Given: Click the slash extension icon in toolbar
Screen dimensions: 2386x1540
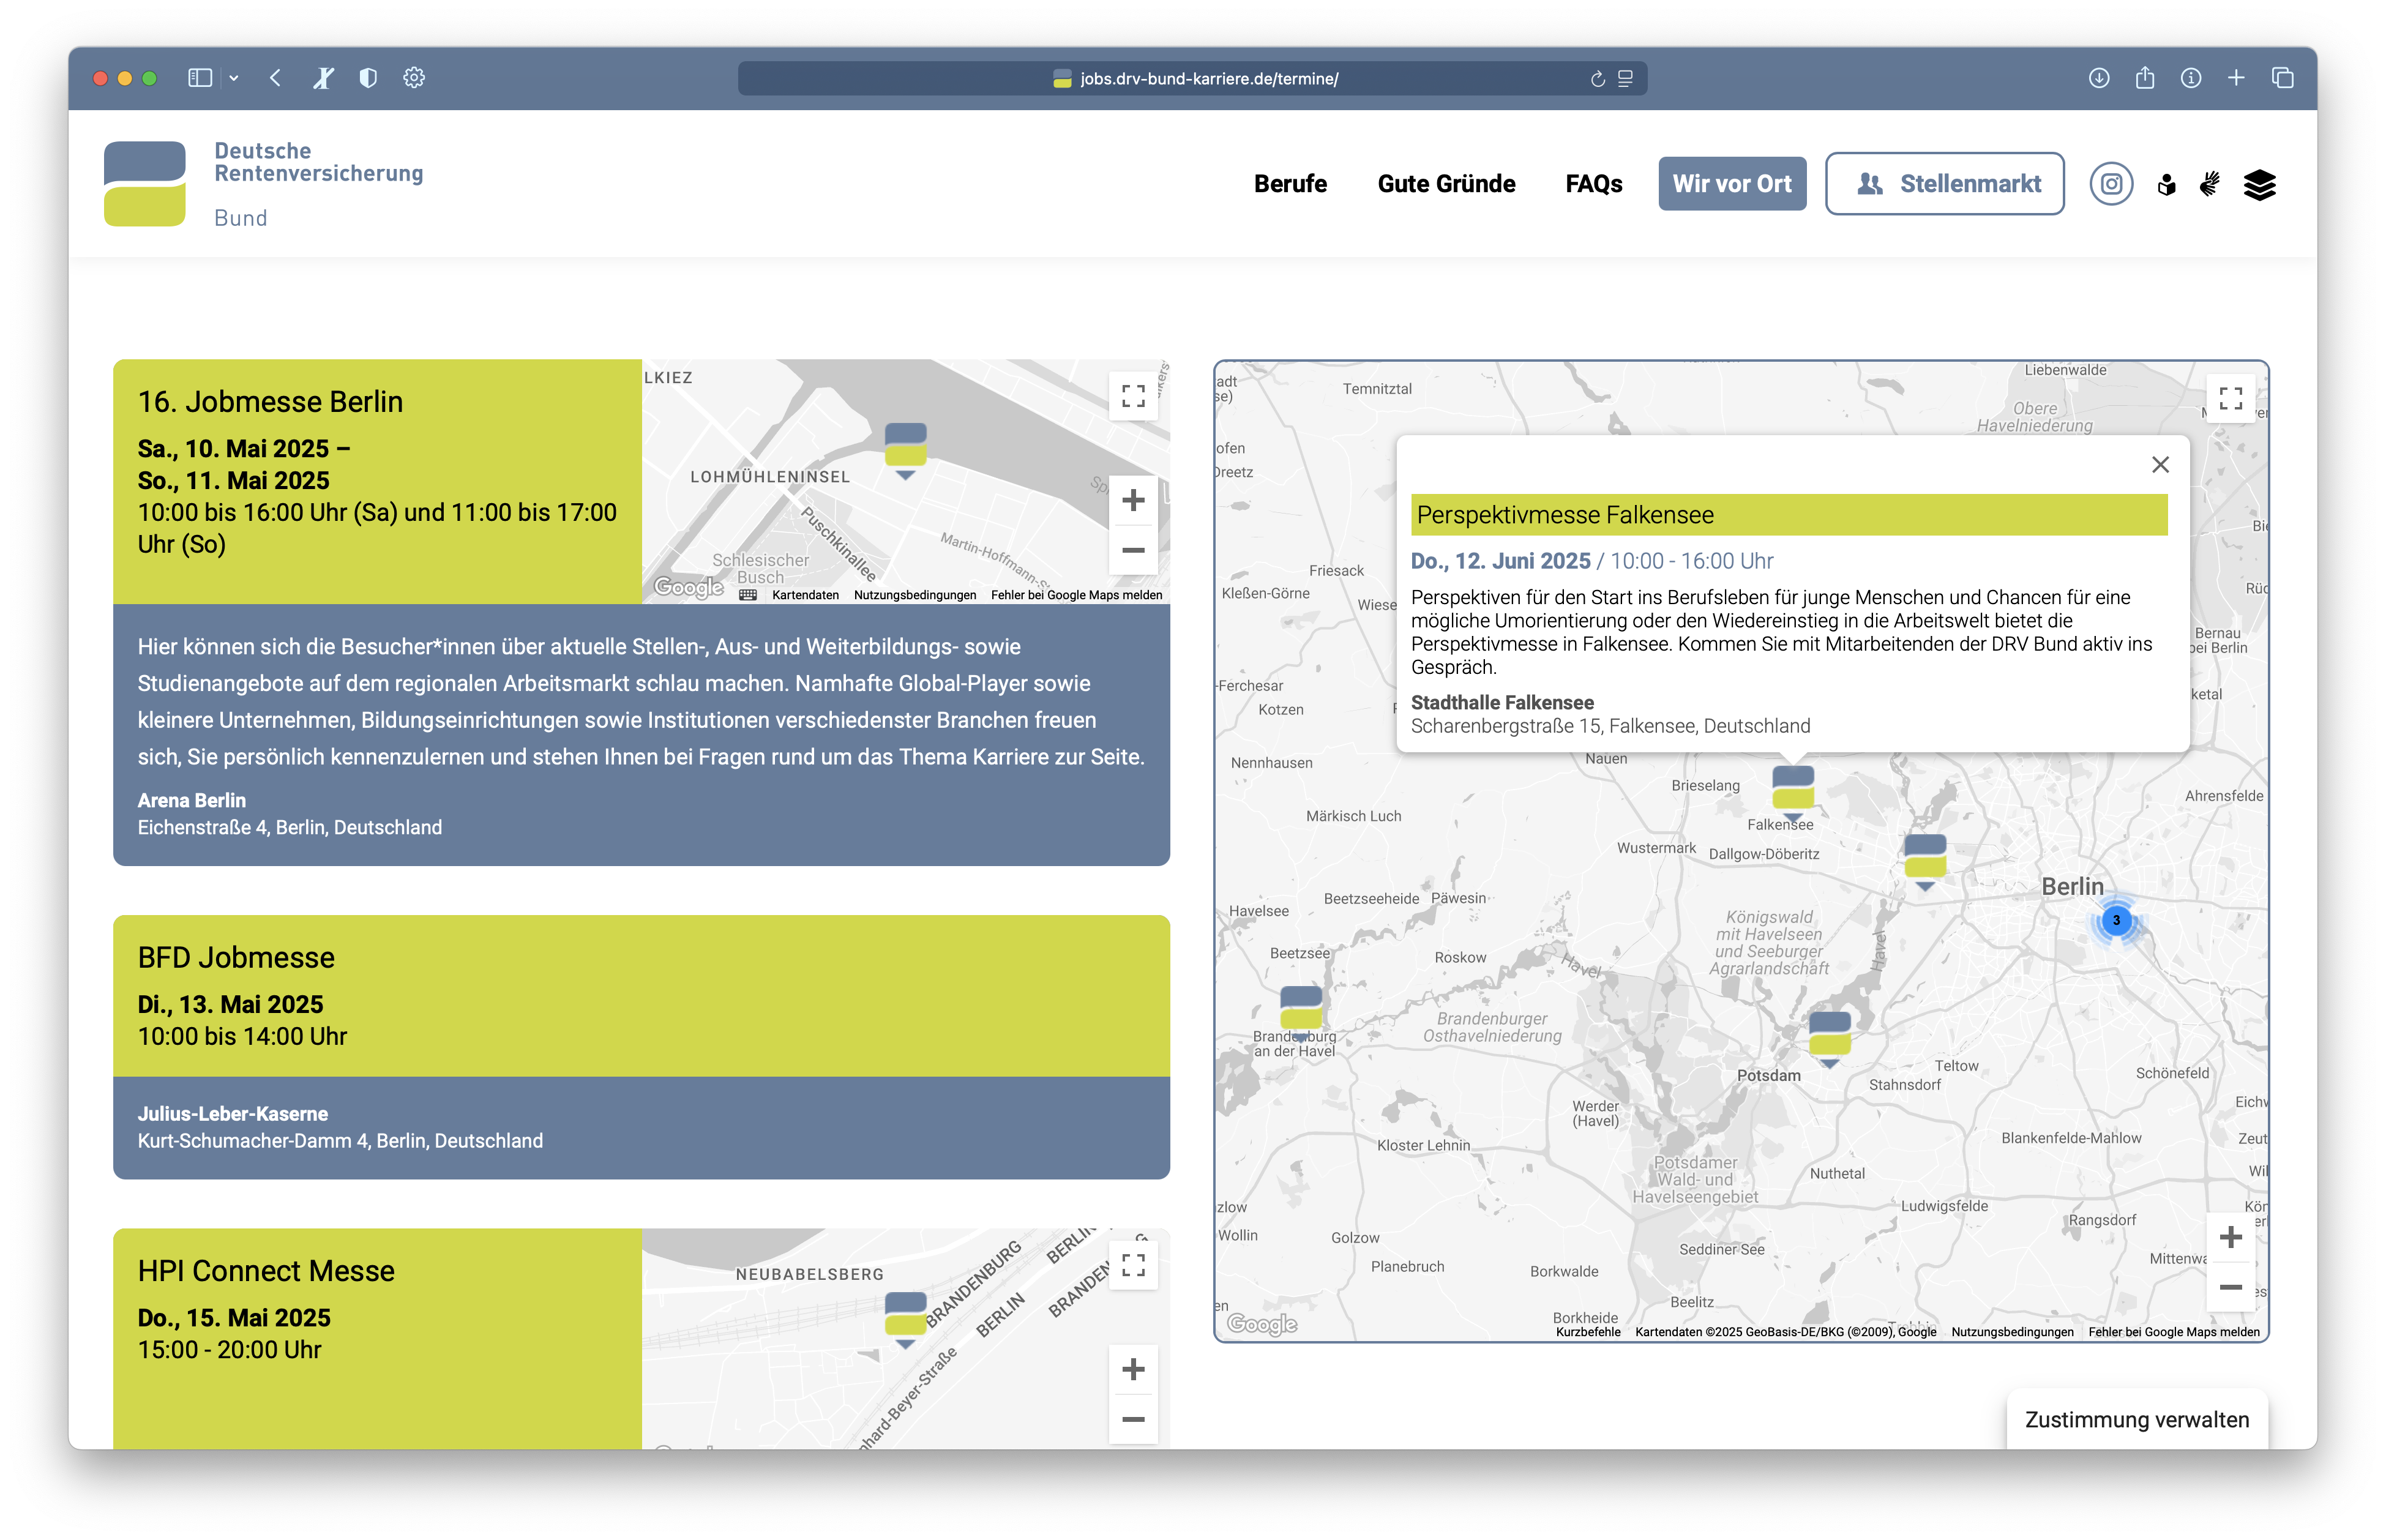Looking at the screenshot, I should click(322, 78).
